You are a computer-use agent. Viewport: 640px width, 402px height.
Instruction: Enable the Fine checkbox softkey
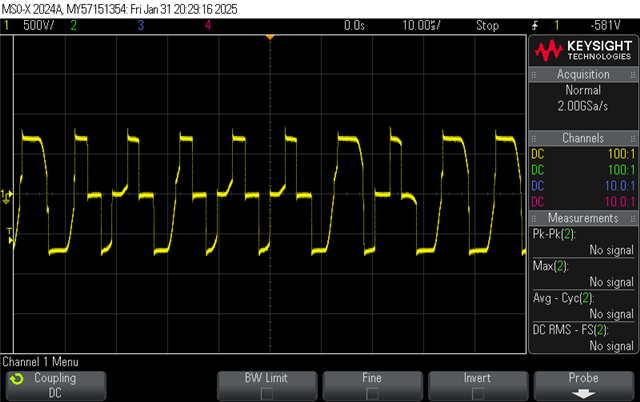point(372,394)
